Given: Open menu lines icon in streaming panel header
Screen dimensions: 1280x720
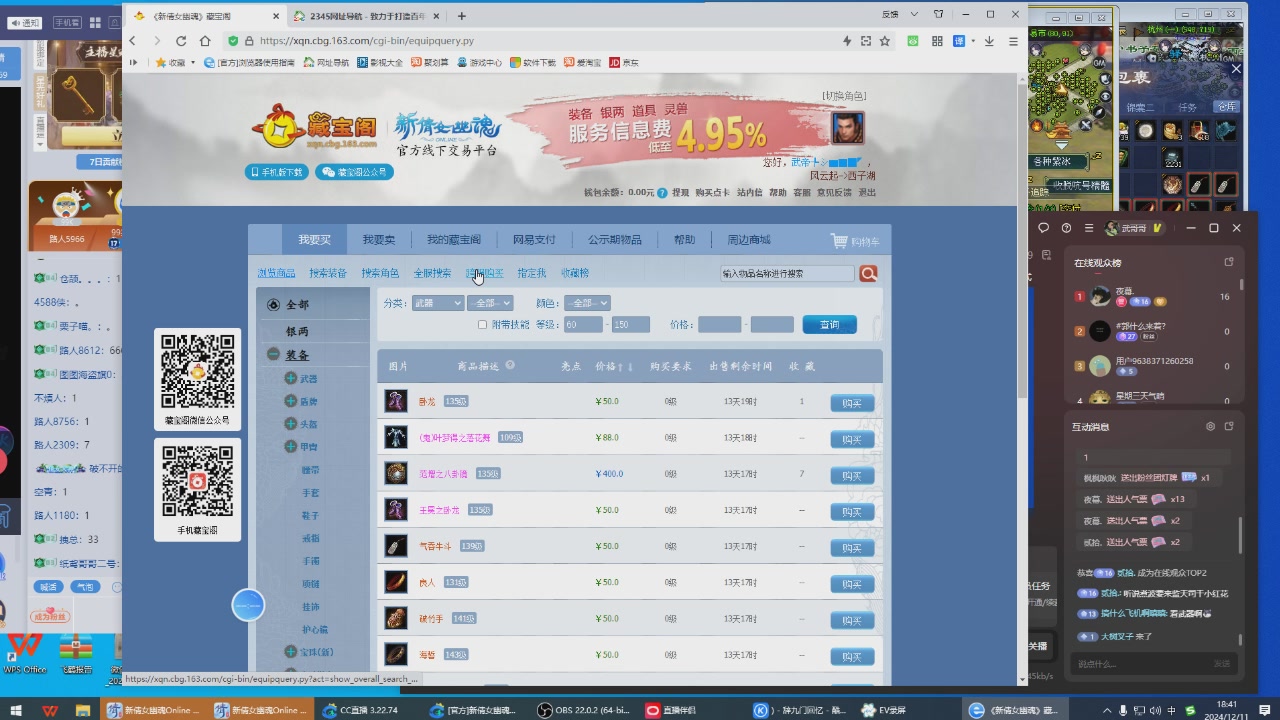Looking at the screenshot, I should pos(1089,228).
